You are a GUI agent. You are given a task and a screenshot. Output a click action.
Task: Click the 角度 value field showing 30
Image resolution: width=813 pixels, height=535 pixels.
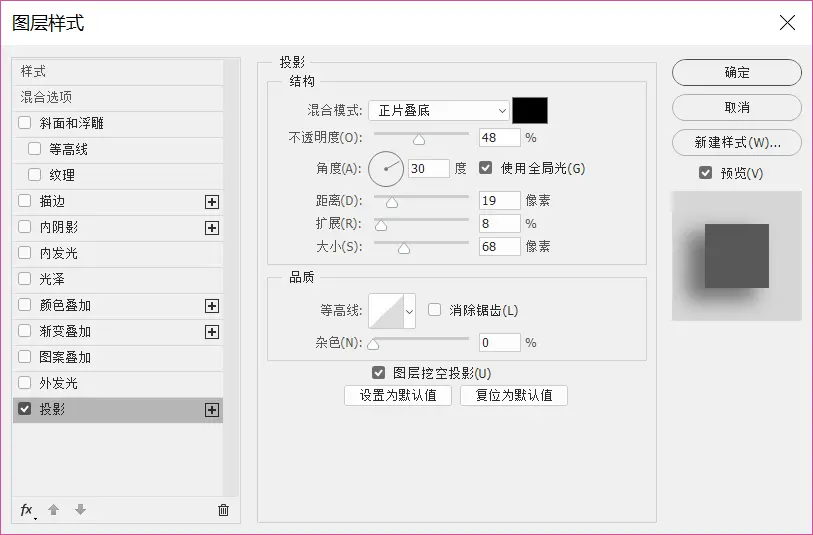pos(429,168)
